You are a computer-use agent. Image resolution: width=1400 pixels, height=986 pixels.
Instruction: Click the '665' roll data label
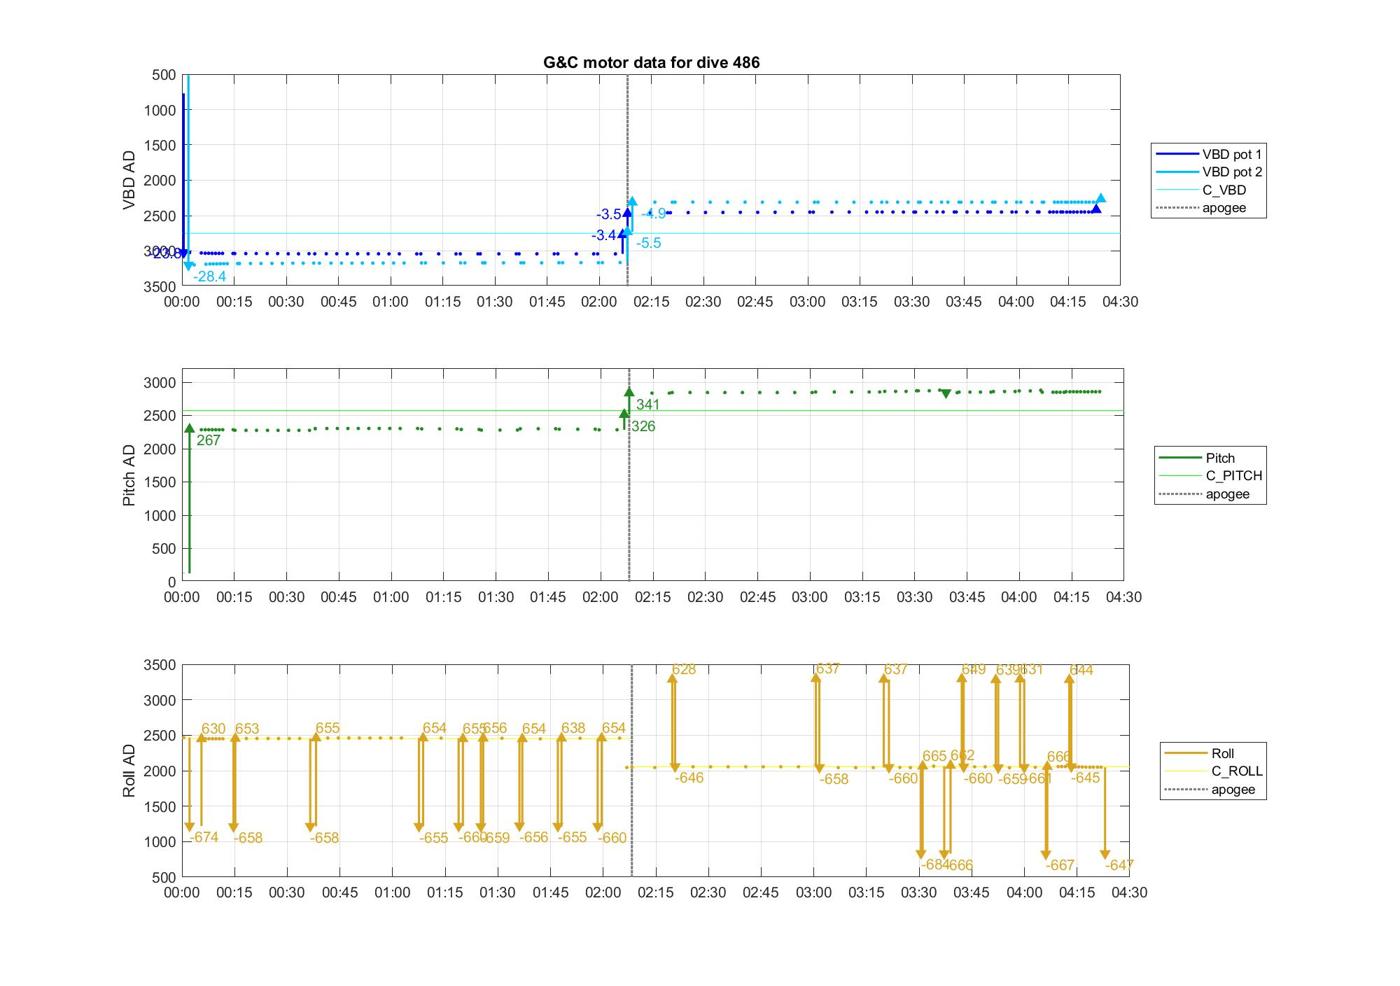[934, 756]
